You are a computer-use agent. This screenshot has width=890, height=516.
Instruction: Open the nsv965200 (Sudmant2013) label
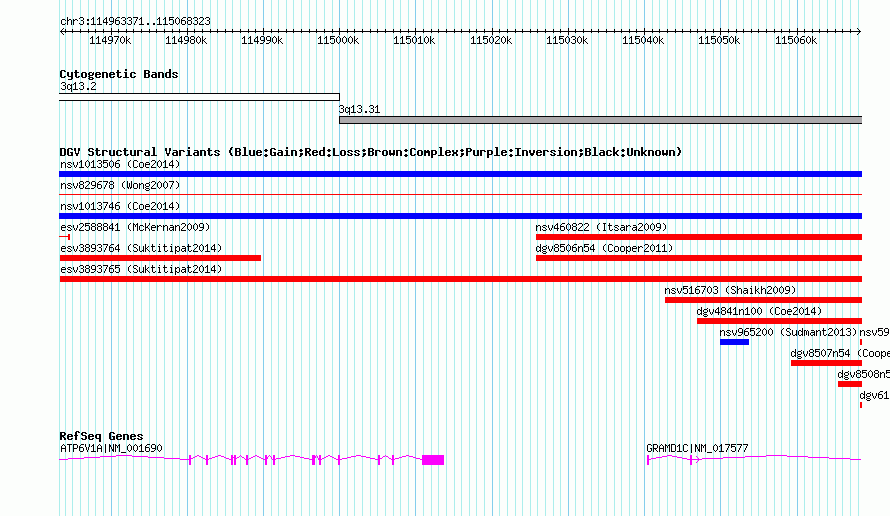coord(788,332)
